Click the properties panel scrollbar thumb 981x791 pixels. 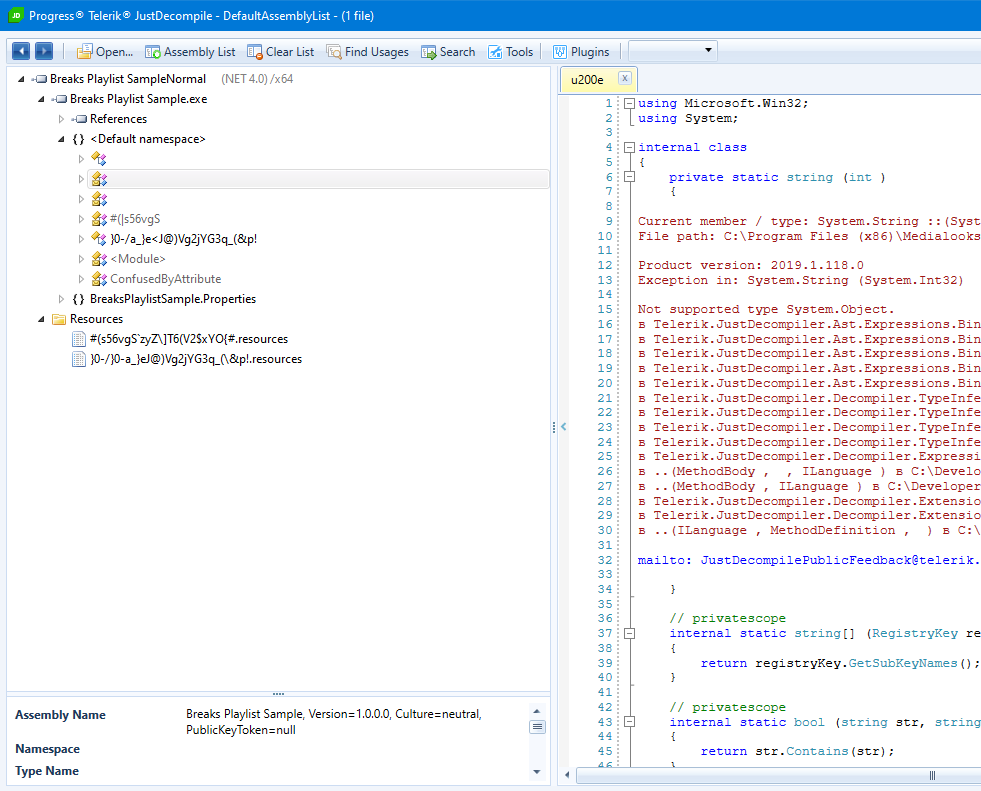point(537,727)
